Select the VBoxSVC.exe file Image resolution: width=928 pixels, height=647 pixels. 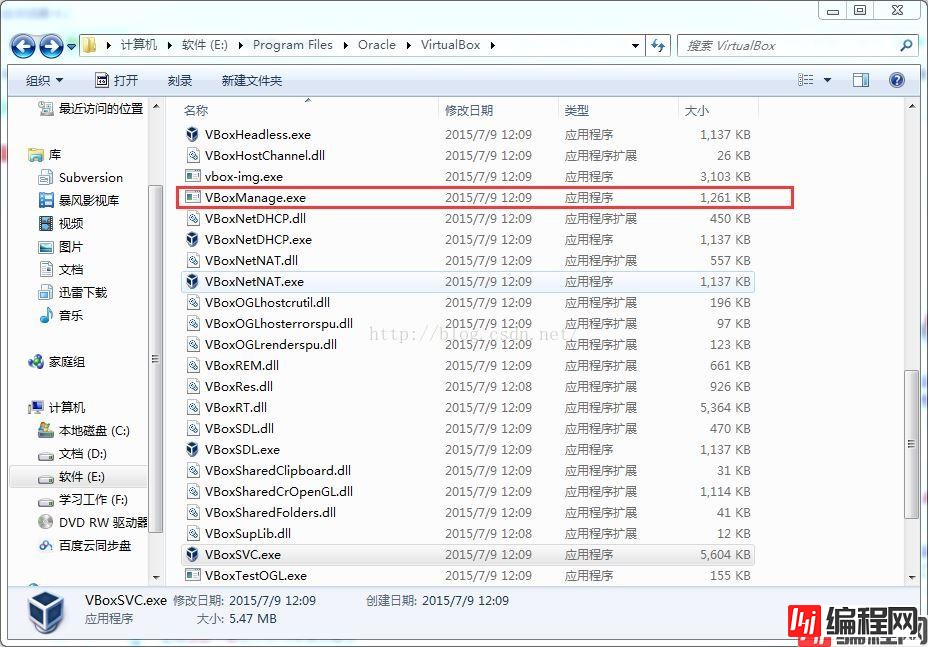243,554
